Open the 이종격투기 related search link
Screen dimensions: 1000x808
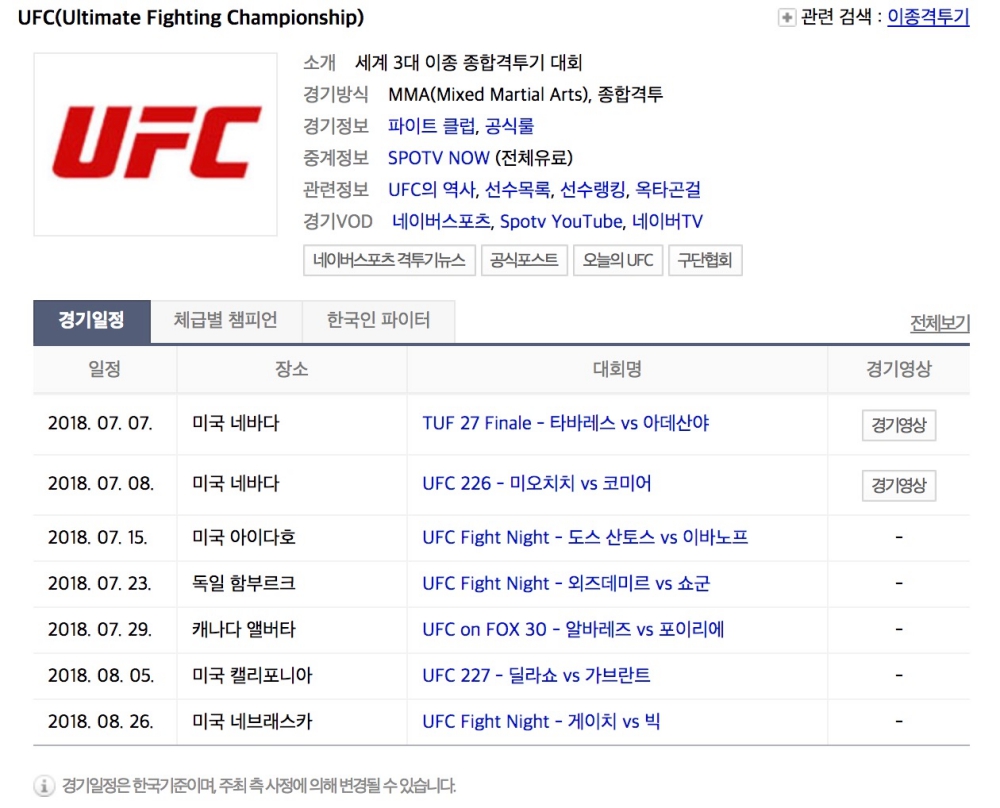928,17
